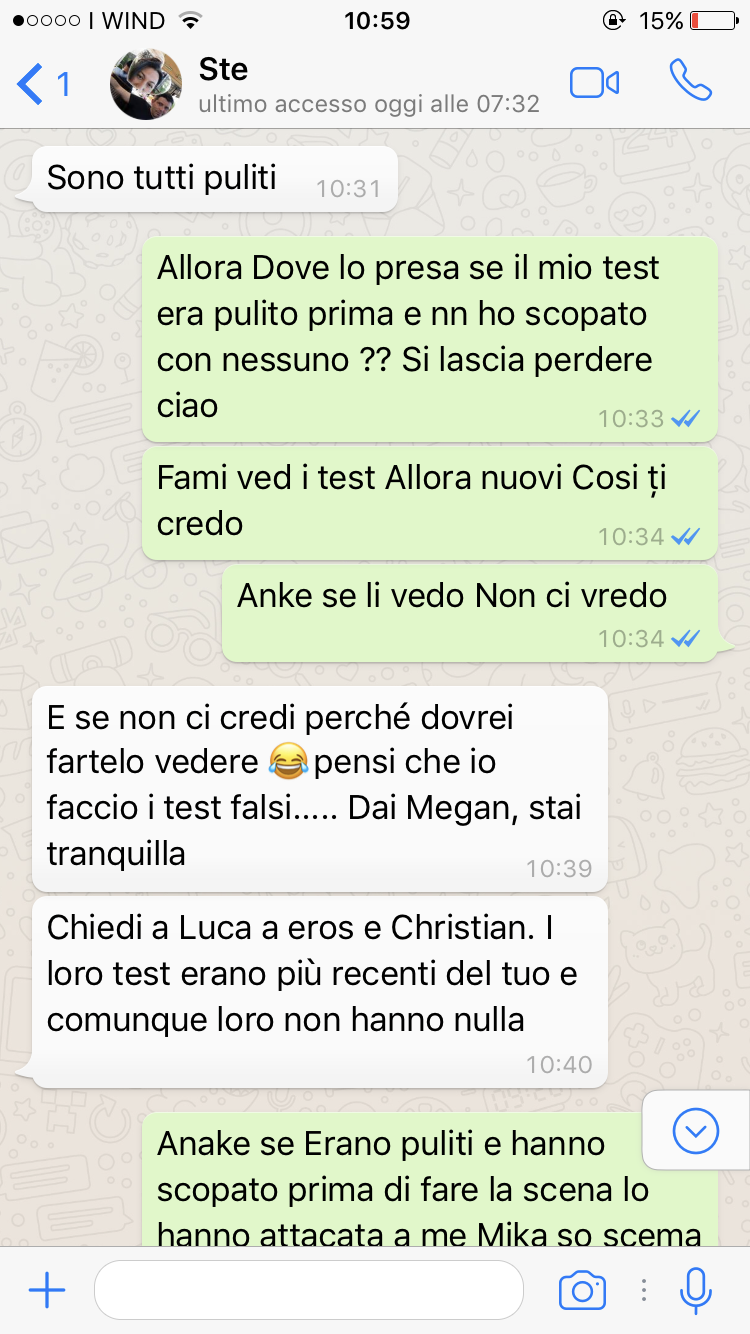The height and width of the screenshot is (1334, 750).
Task: Tap the microphone to record voice message
Action: coord(695,1290)
